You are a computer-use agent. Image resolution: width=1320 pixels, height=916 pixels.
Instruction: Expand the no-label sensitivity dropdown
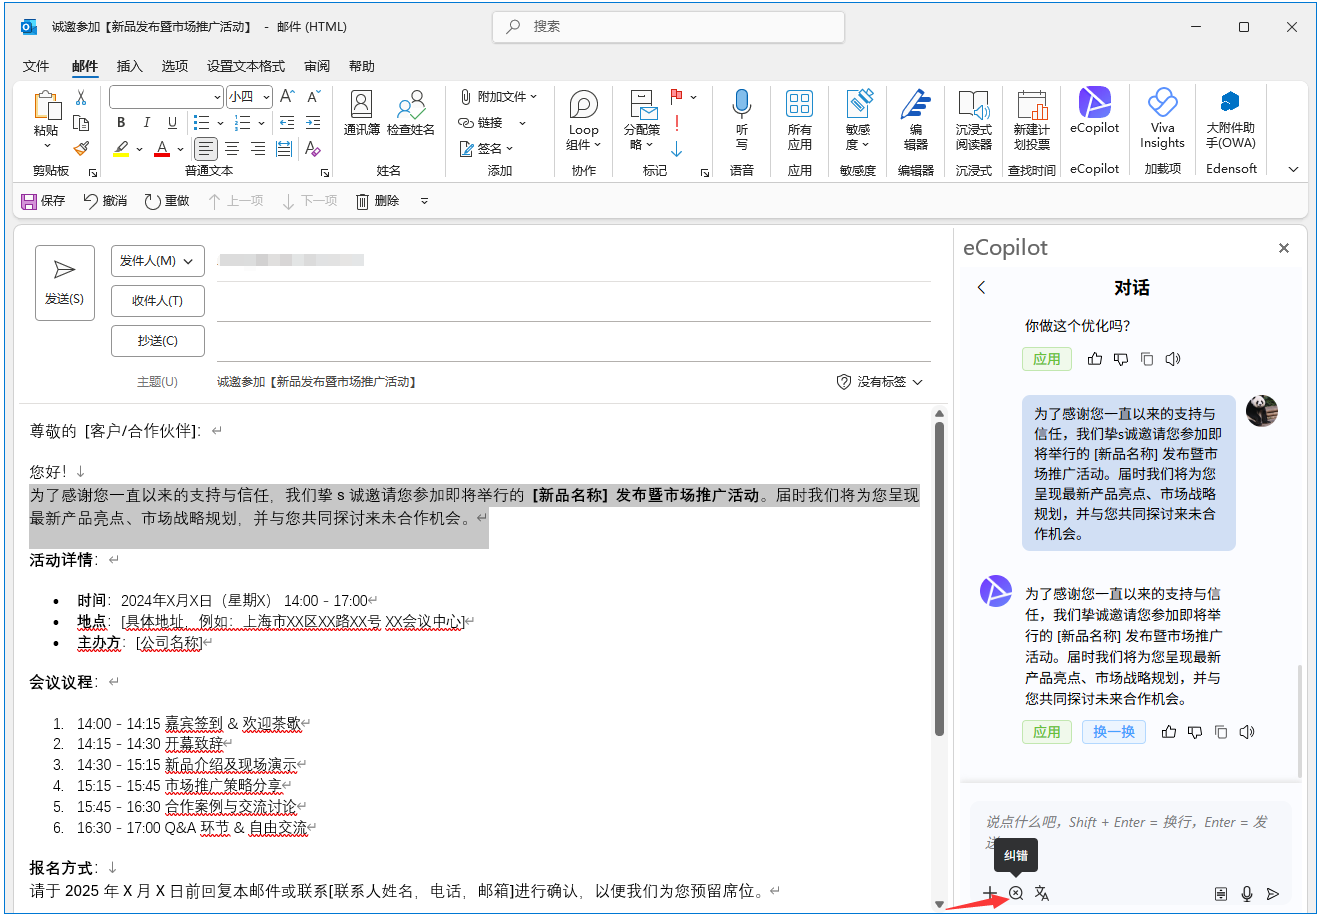pyautogui.click(x=880, y=382)
